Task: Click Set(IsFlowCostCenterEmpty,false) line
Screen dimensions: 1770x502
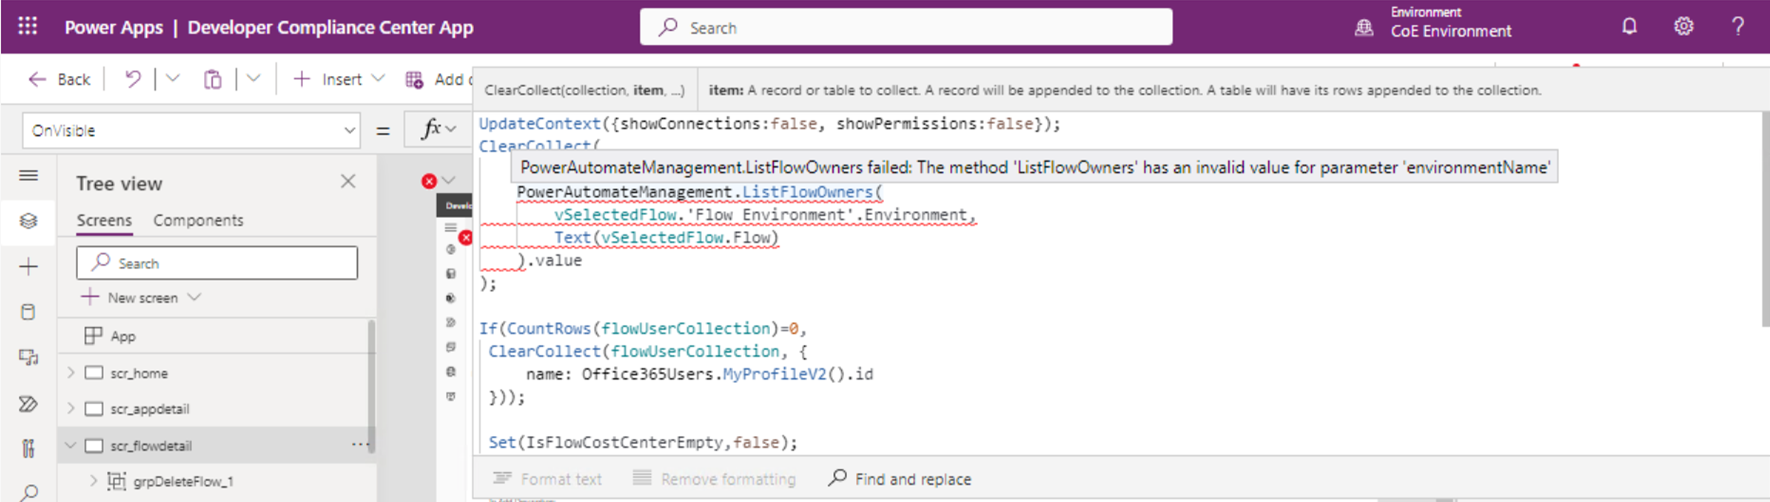Action: (643, 442)
